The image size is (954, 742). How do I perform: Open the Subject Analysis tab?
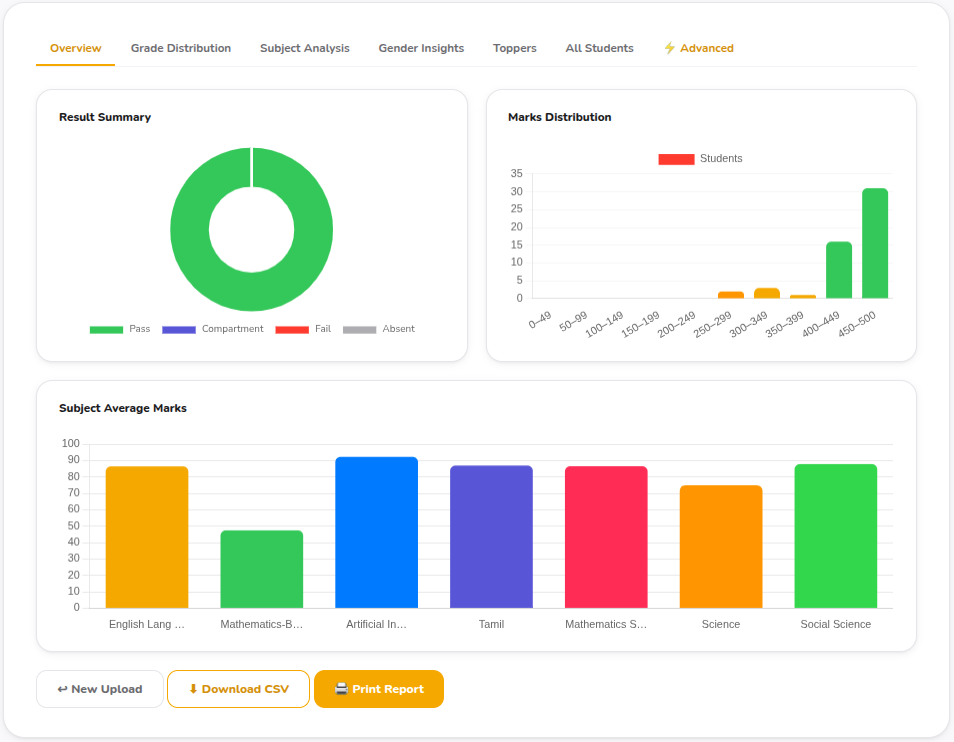305,48
